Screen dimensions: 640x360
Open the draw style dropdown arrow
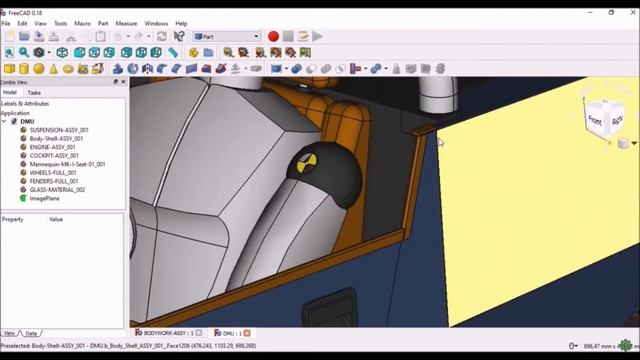pos(49,53)
